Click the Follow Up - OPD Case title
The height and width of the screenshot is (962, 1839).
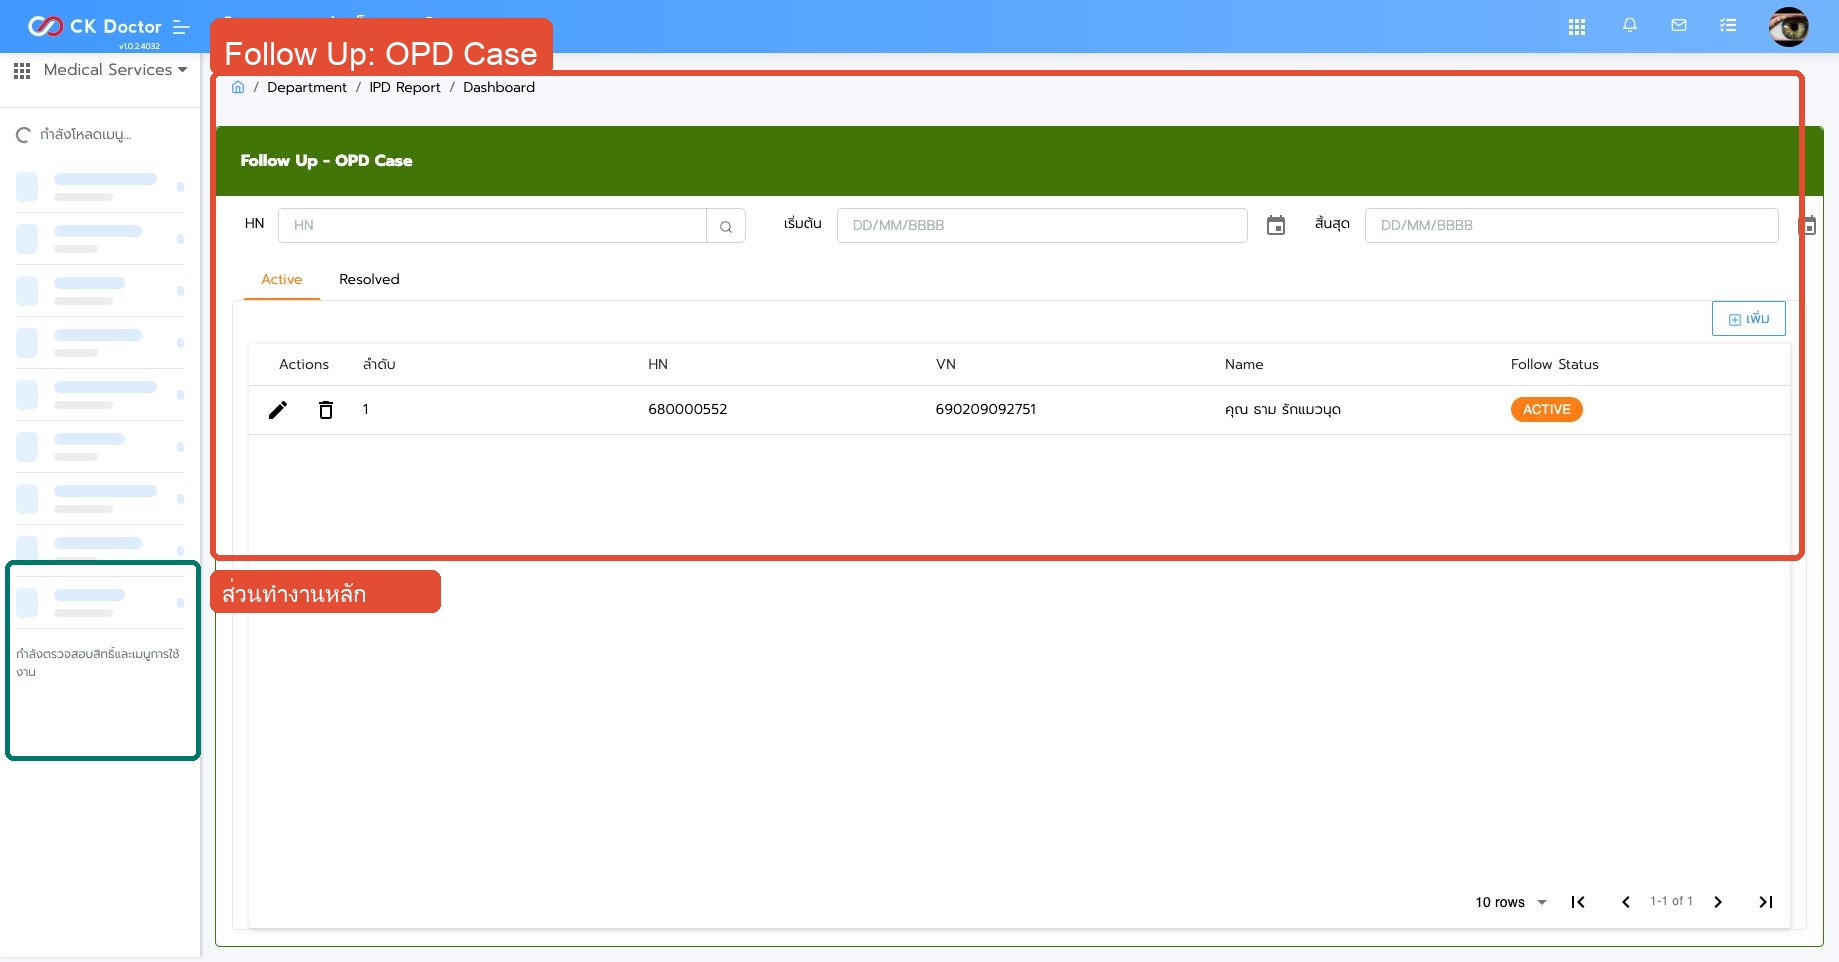pyautogui.click(x=326, y=160)
